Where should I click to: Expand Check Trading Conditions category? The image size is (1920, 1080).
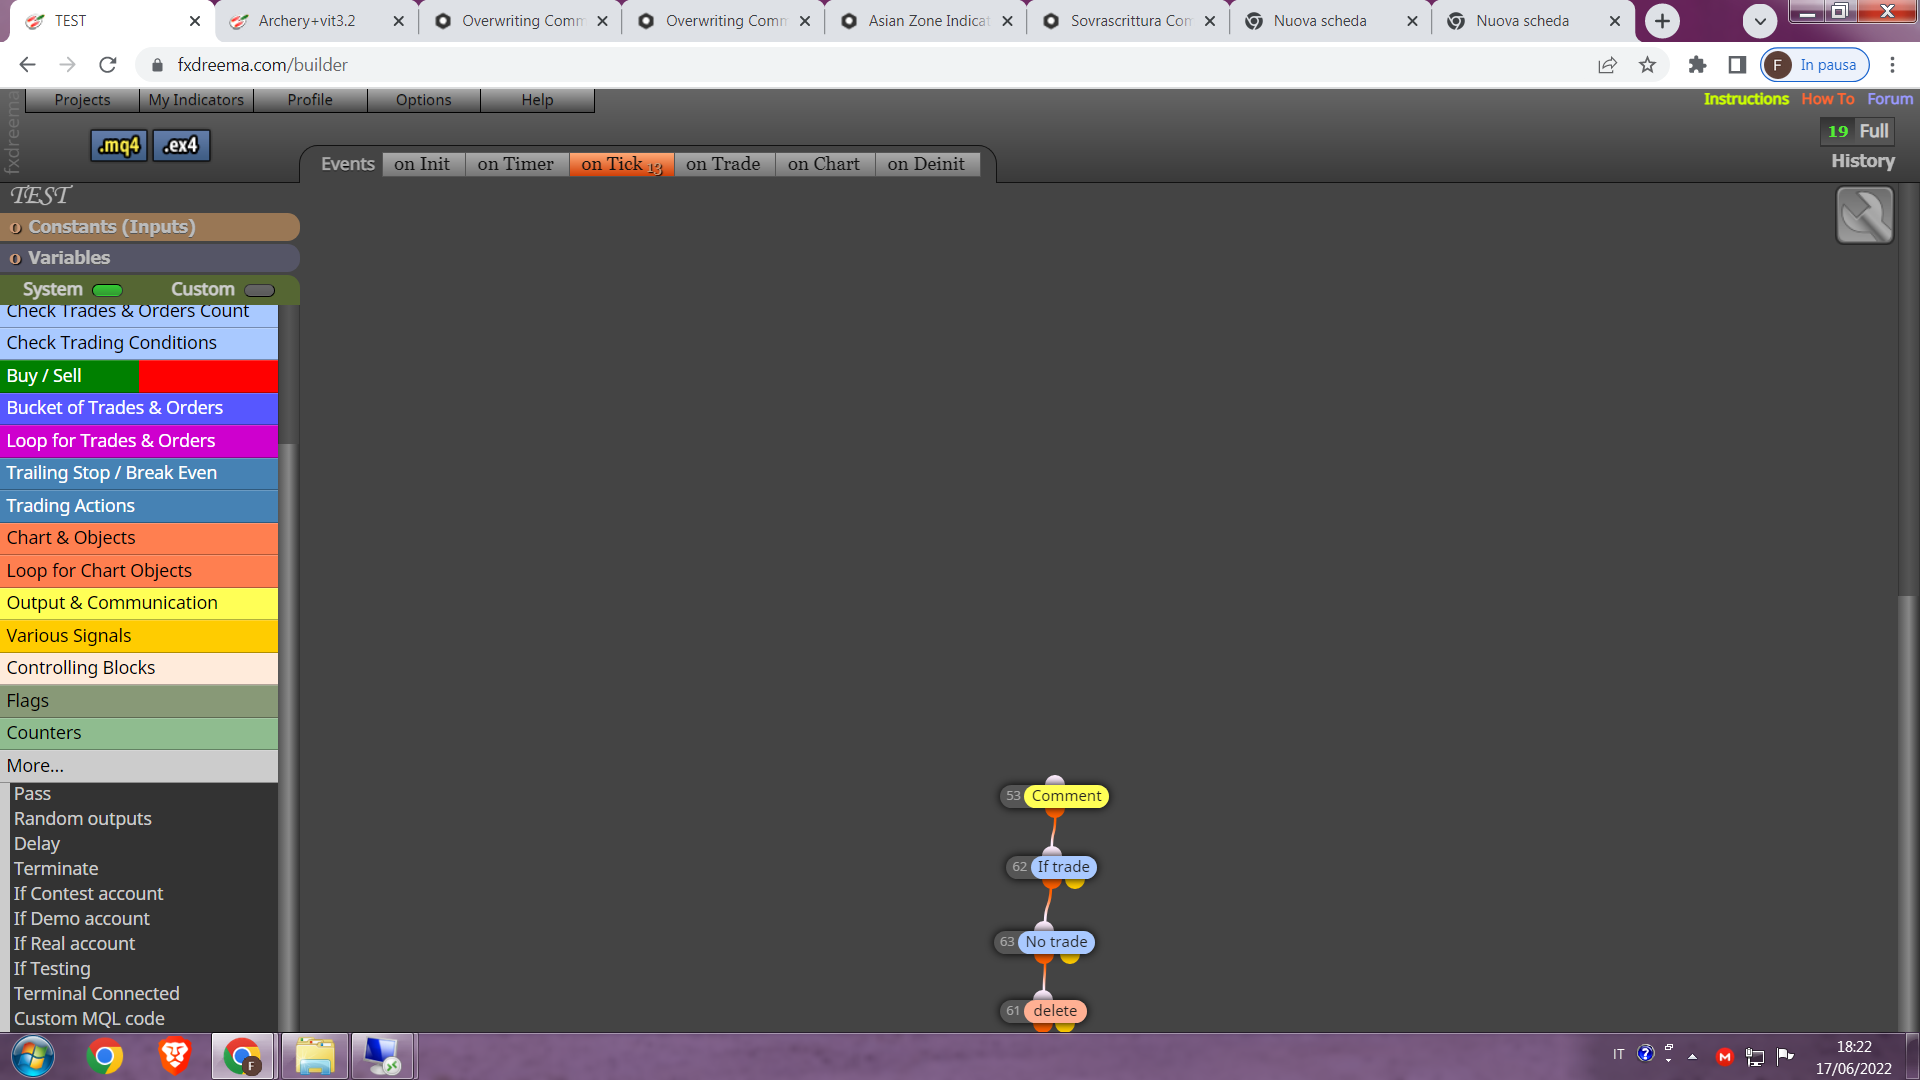139,343
